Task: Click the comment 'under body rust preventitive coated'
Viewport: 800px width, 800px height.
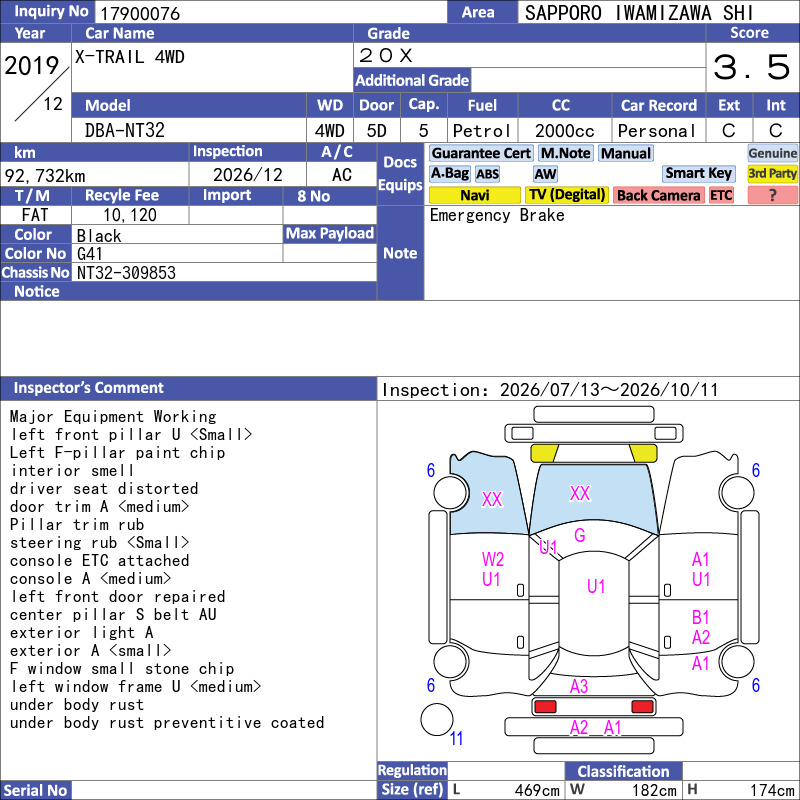Action: pos(167,722)
